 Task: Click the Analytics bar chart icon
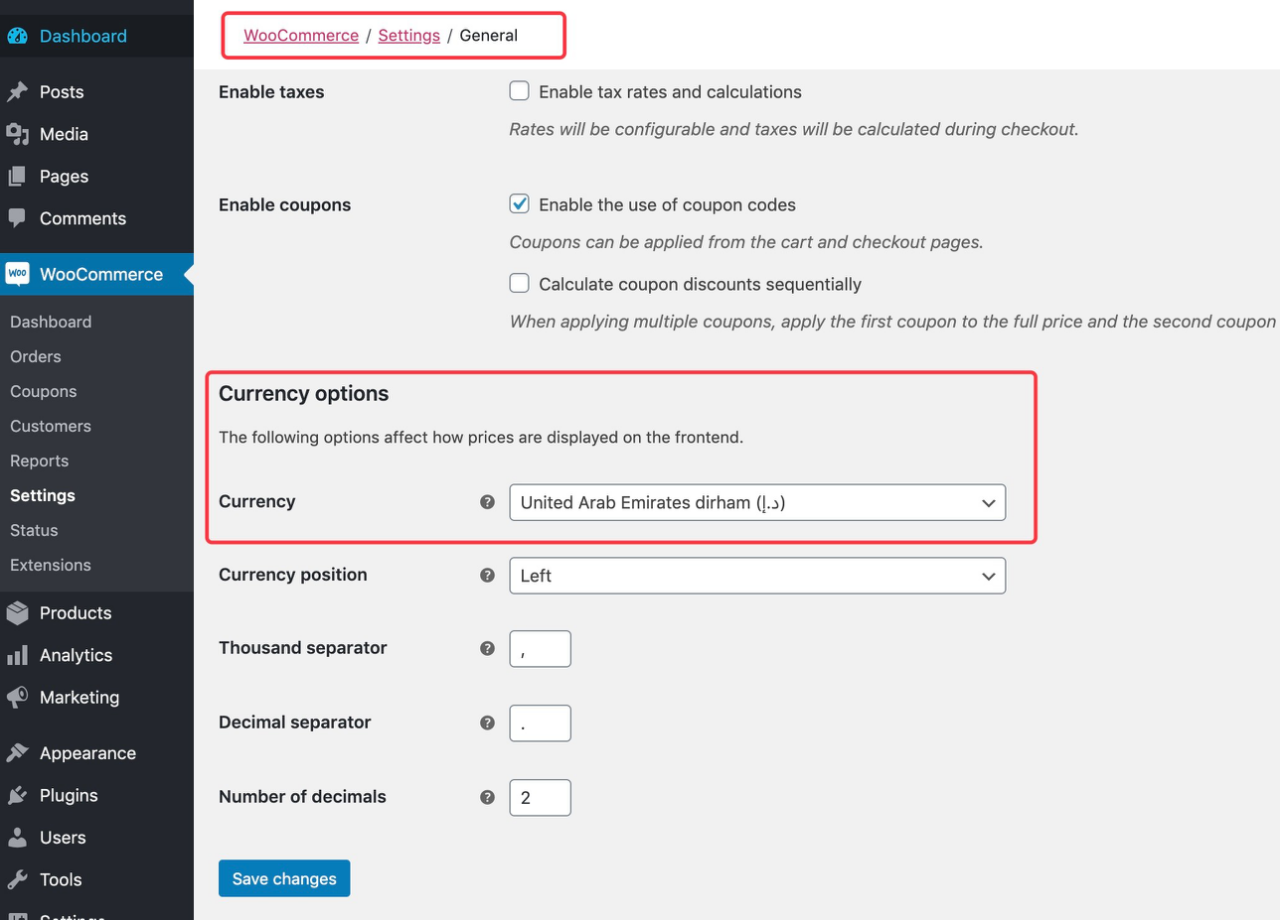point(17,655)
